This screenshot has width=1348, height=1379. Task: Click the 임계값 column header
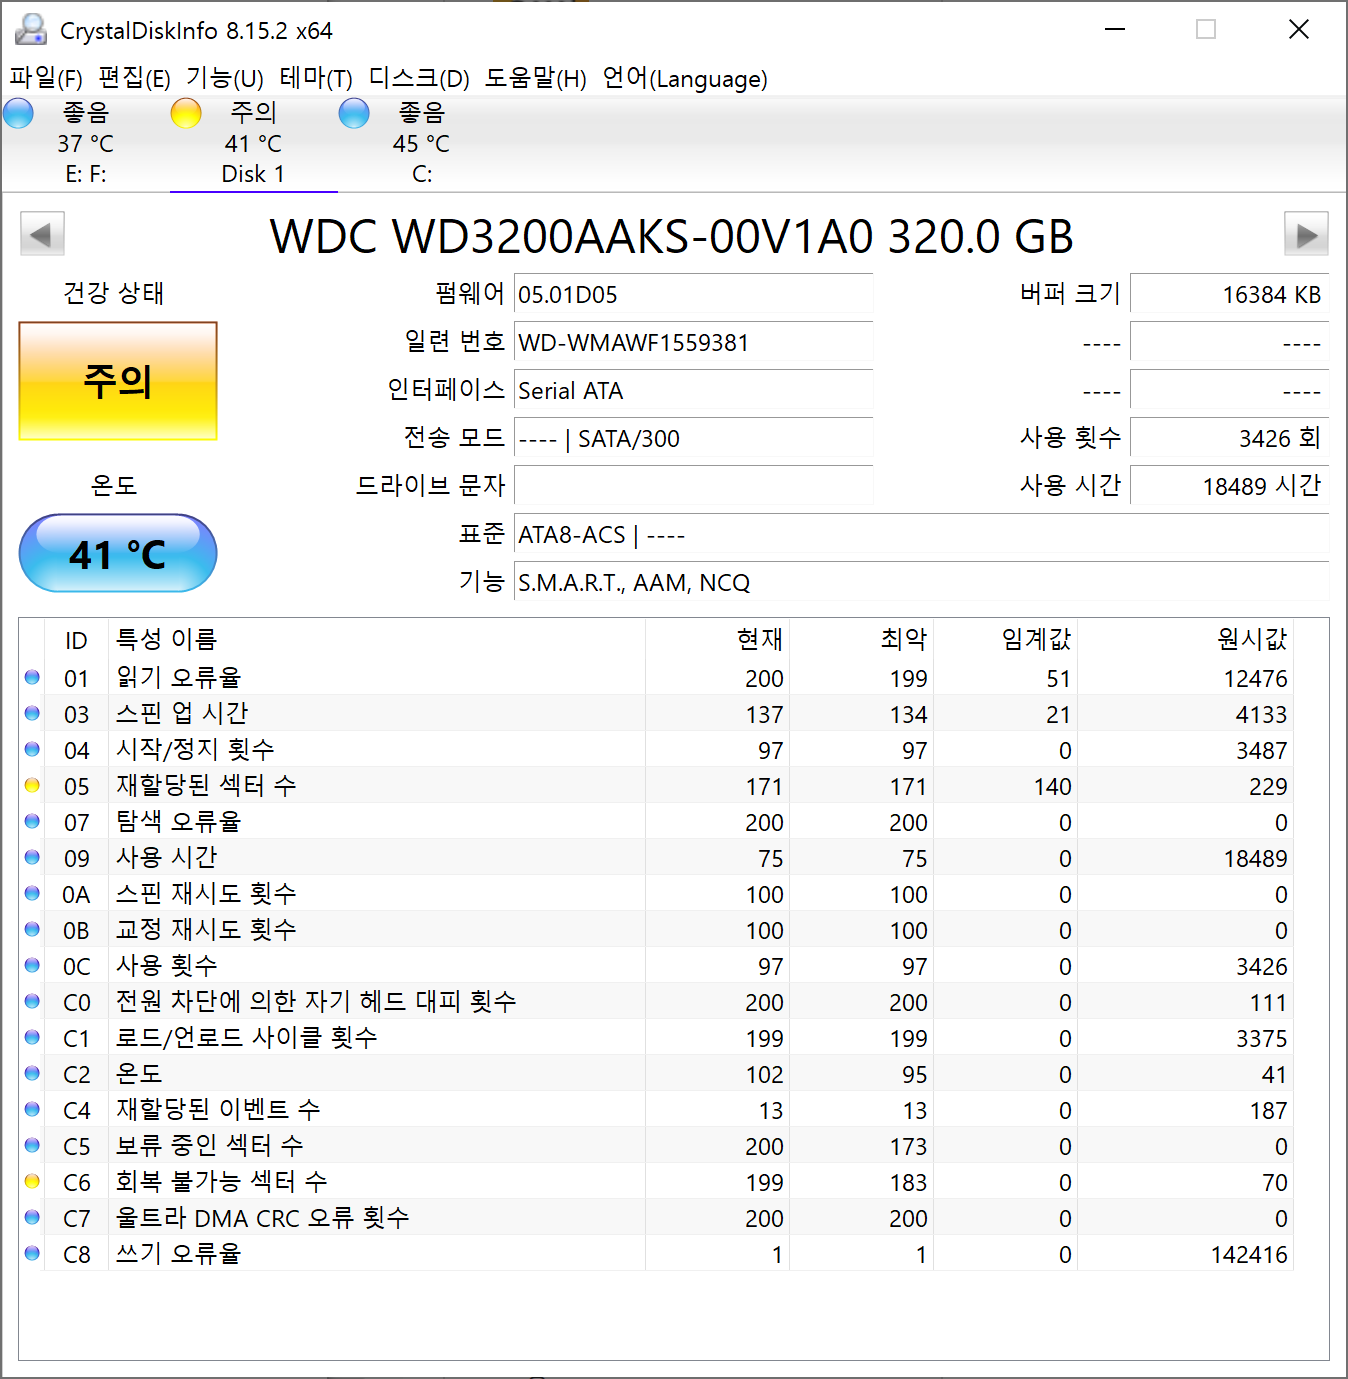pyautogui.click(x=1005, y=639)
